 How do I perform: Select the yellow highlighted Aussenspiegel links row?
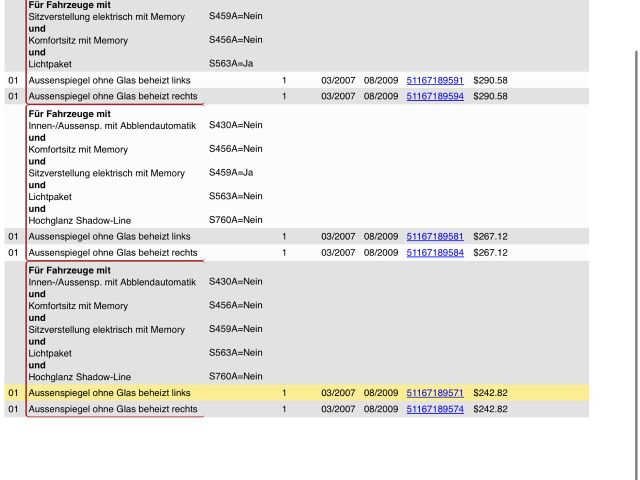110,393
